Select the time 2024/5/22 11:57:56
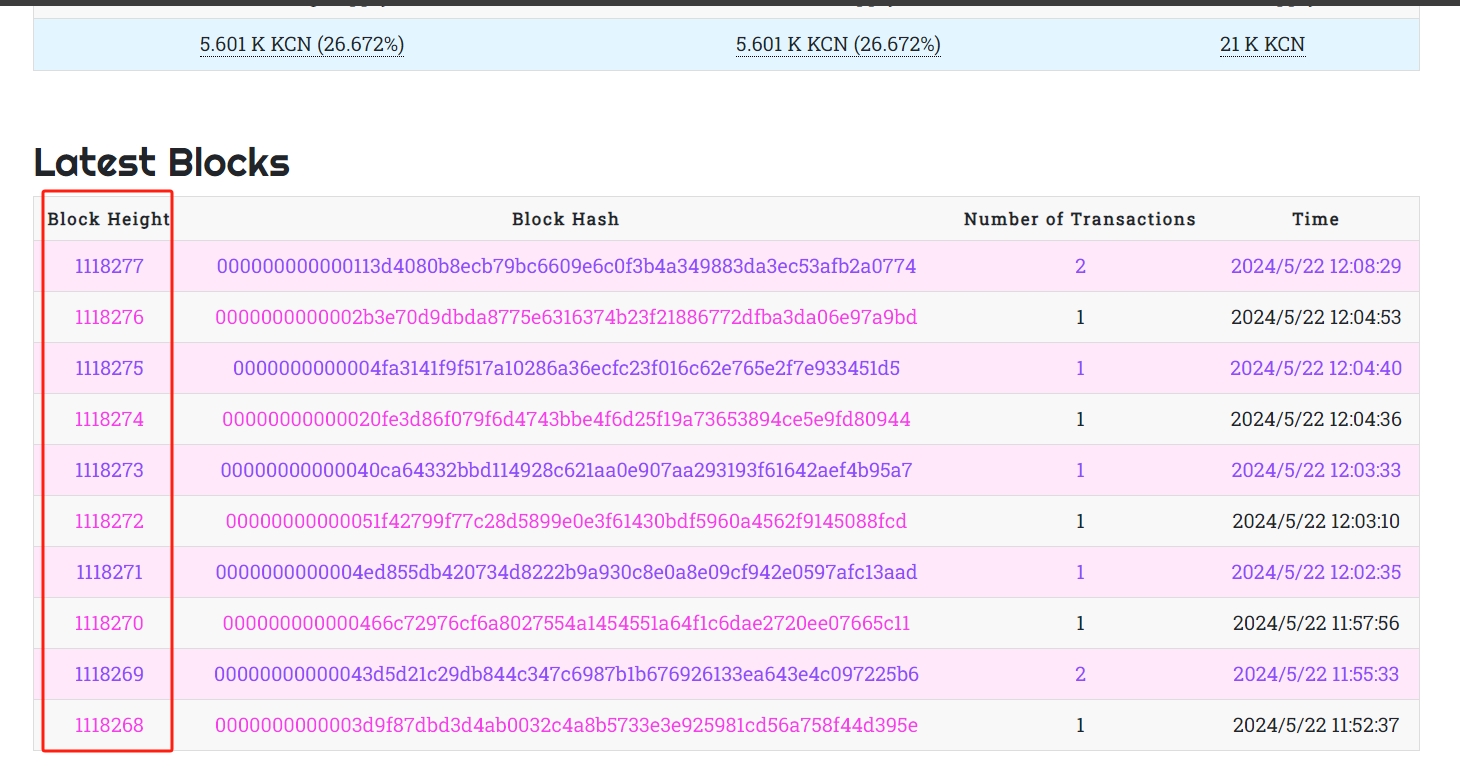The height and width of the screenshot is (779, 1460). point(1315,624)
